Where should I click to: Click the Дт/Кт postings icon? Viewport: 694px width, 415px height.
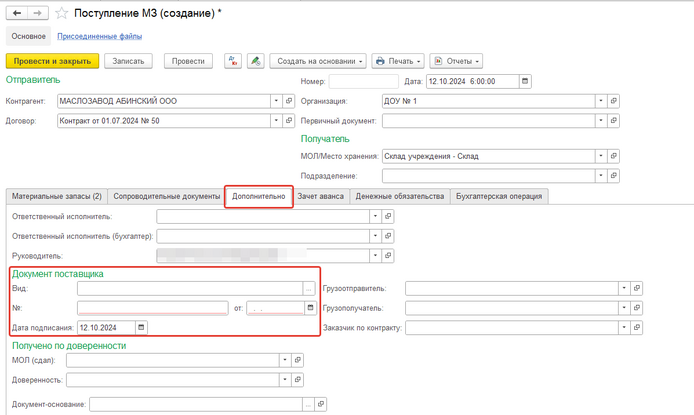click(233, 61)
